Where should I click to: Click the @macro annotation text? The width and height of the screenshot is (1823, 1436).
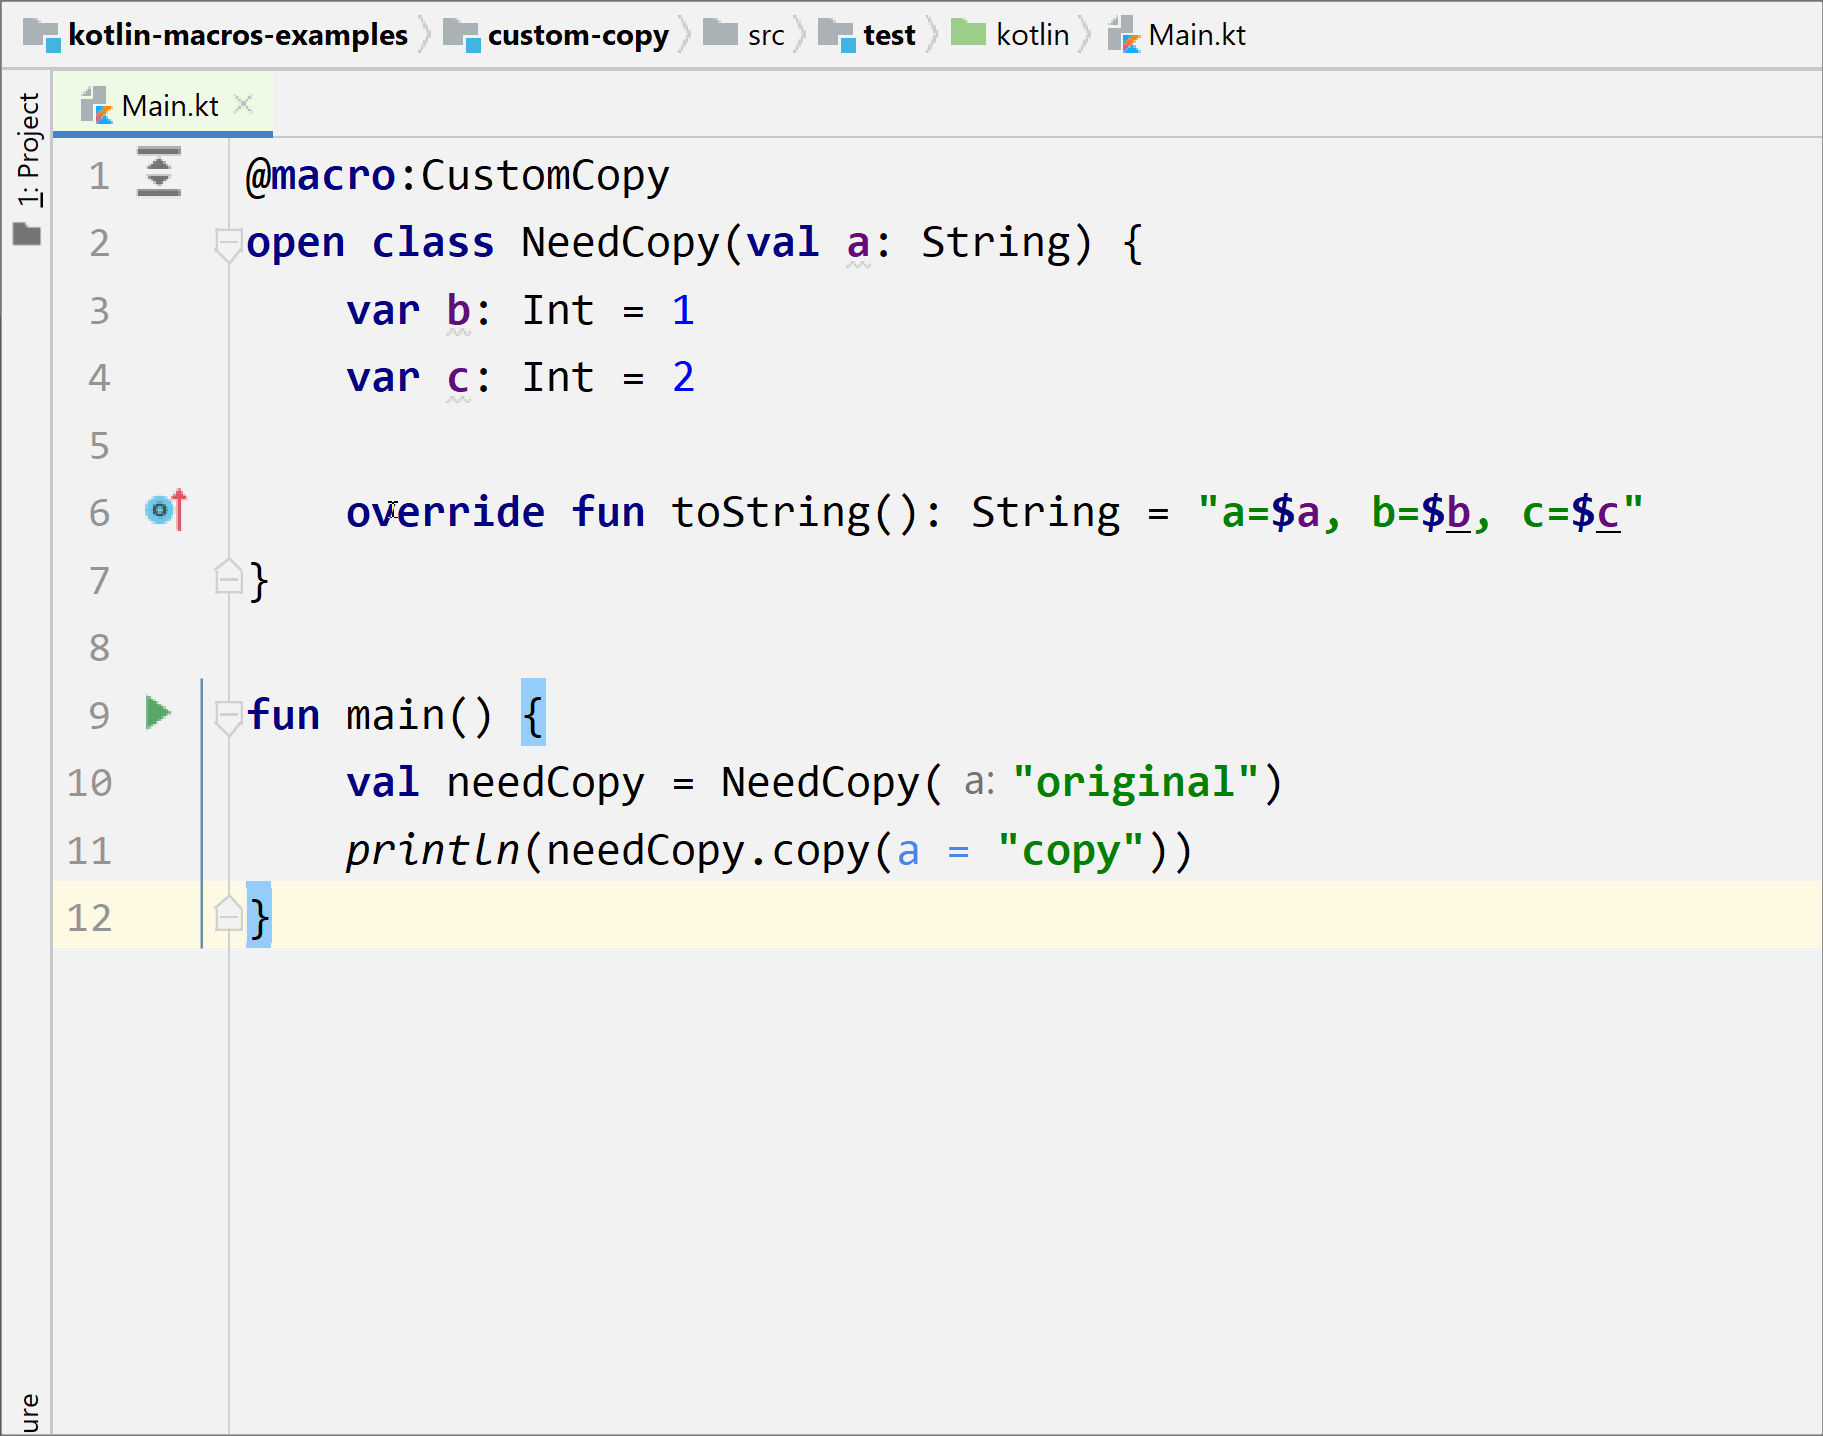321,176
